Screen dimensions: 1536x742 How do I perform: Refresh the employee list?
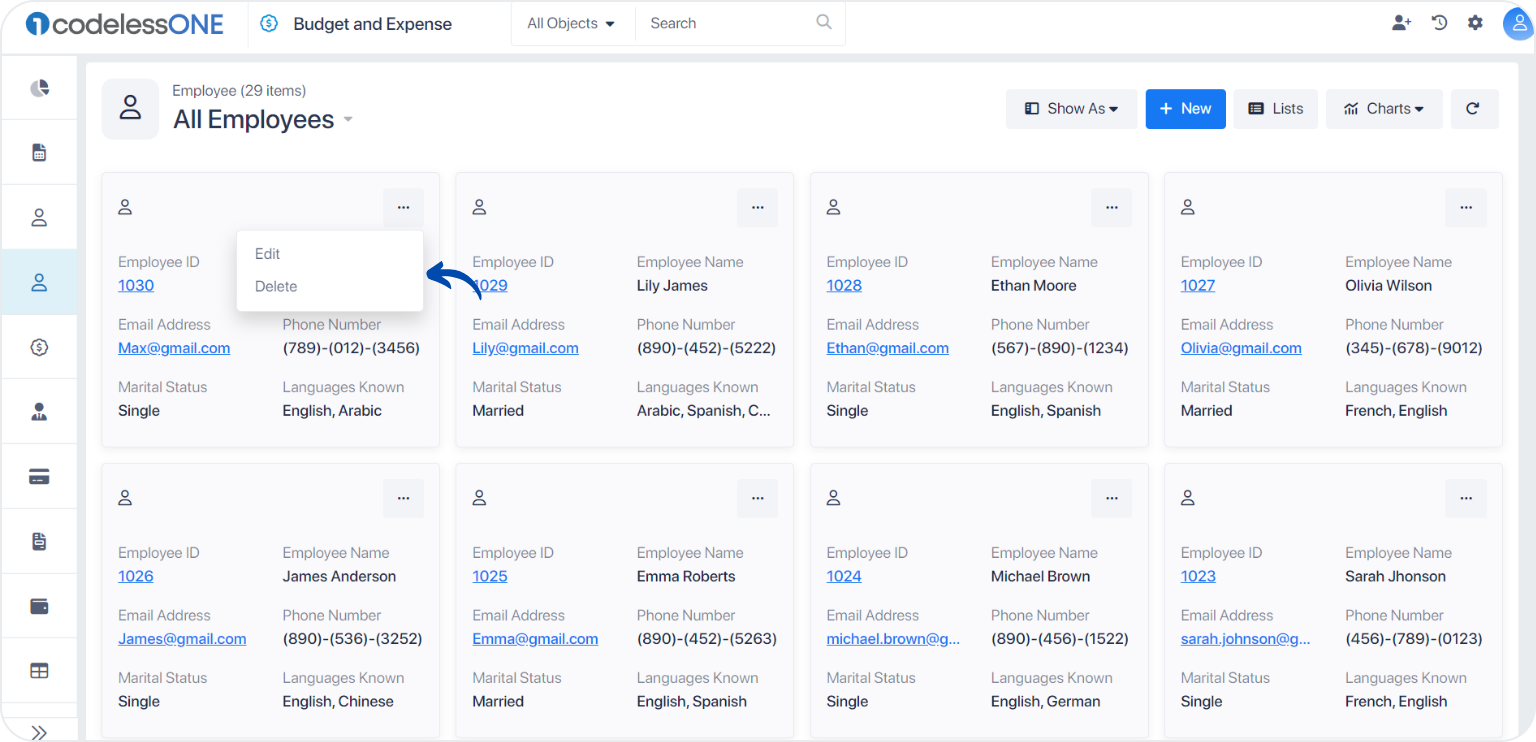pyautogui.click(x=1472, y=109)
